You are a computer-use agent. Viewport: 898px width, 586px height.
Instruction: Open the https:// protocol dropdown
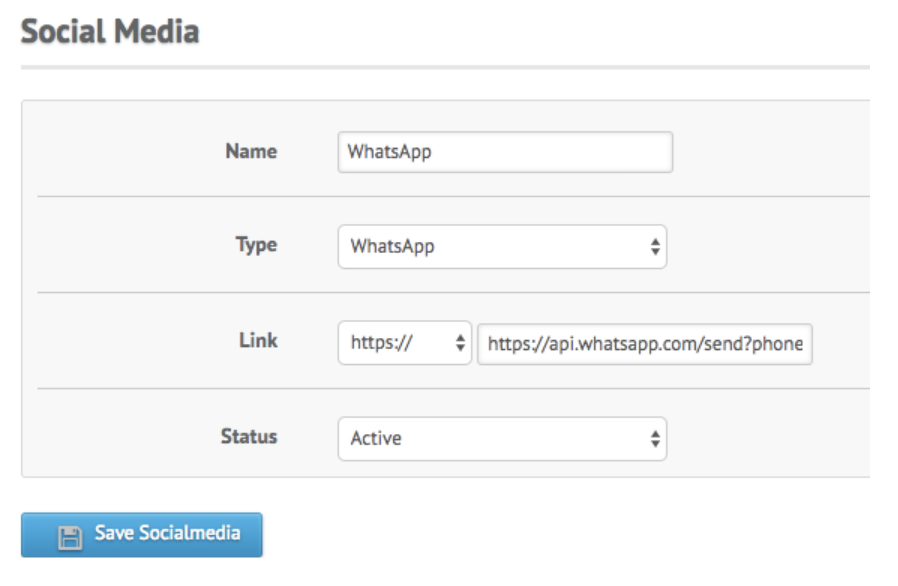[x=404, y=343]
